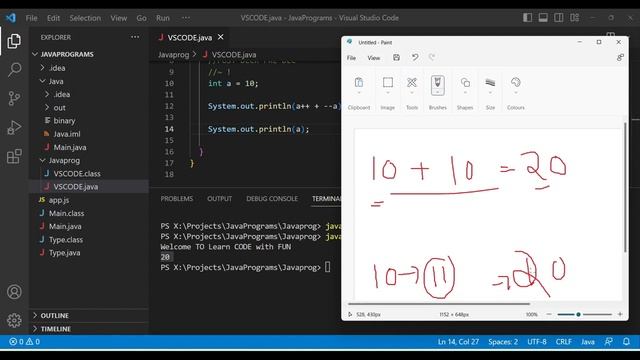Open the Paint Tools group
This screenshot has width=640, height=360.
412,82
